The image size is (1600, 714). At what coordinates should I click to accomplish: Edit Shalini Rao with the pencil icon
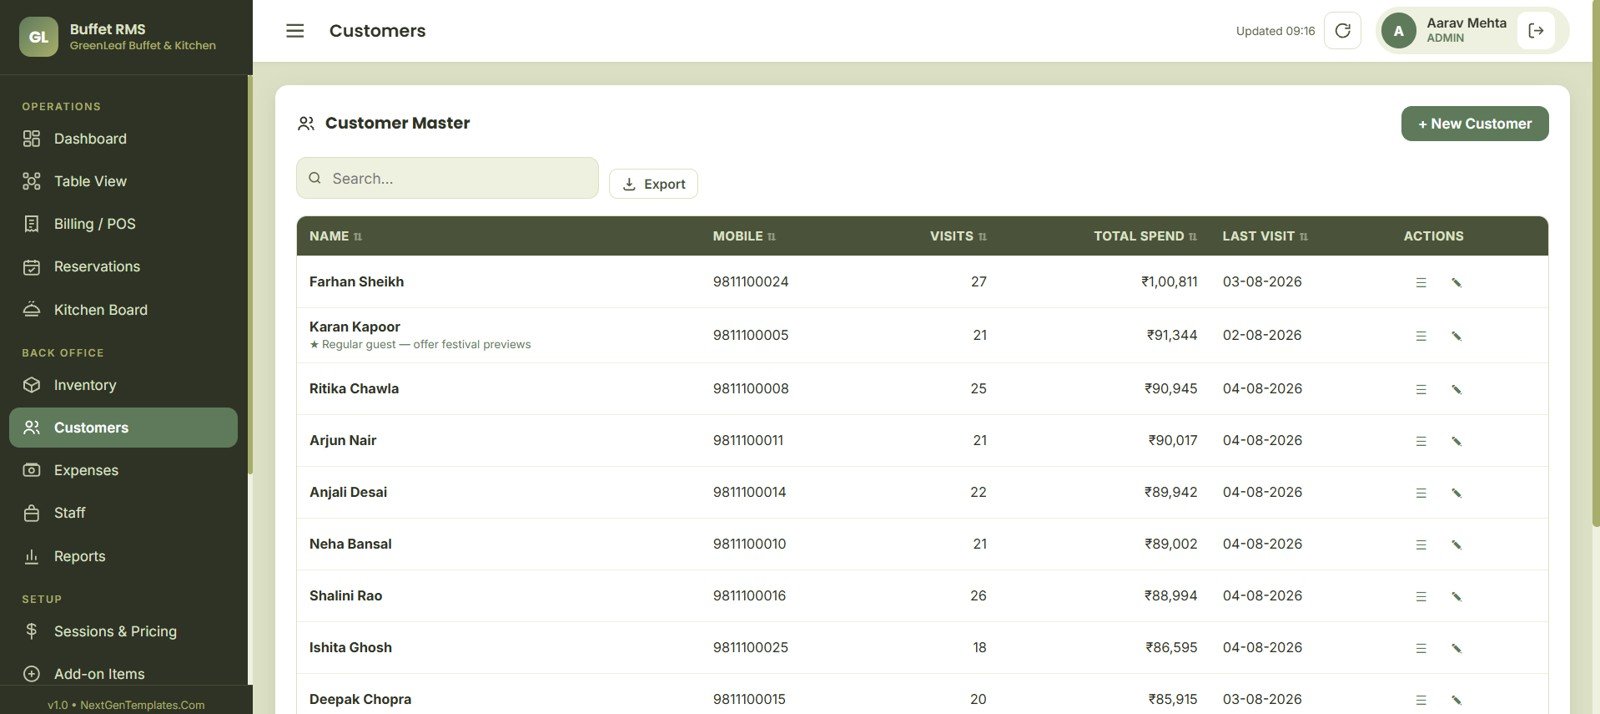pyautogui.click(x=1456, y=597)
